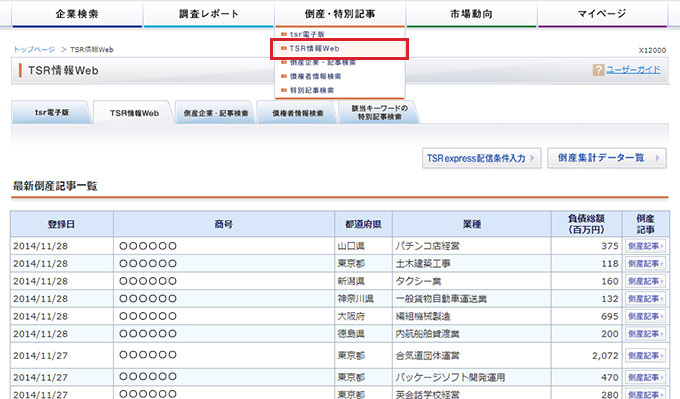
Task: Click the X12000 user ID text
Action: 652,50
